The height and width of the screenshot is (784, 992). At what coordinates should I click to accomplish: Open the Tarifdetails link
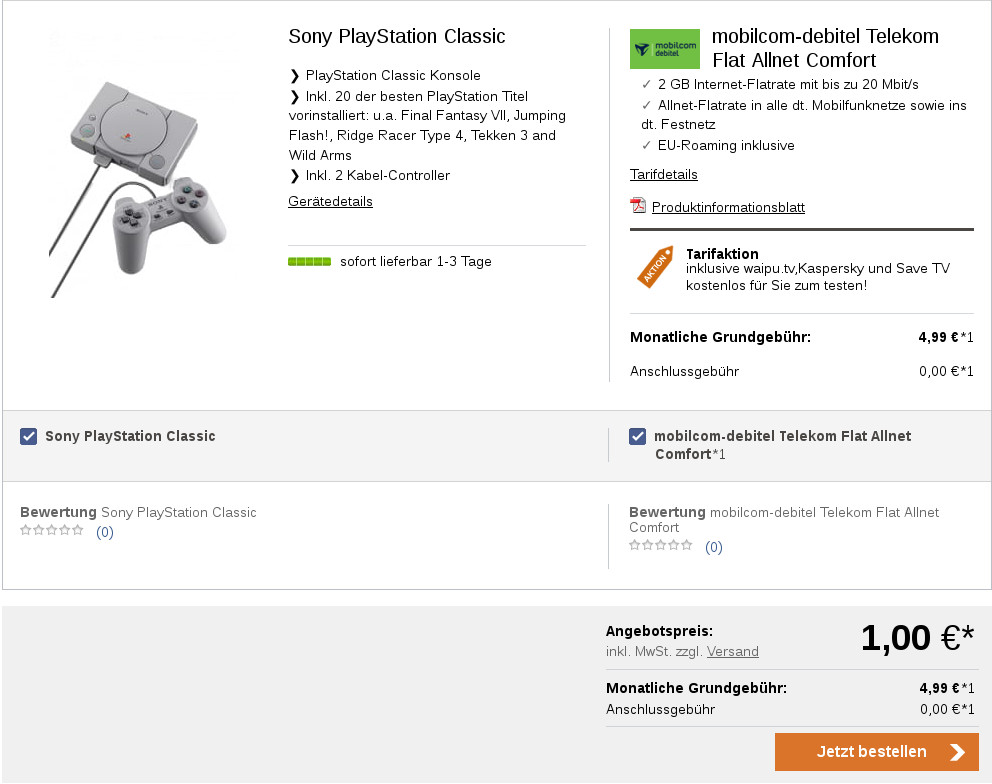click(x=664, y=174)
